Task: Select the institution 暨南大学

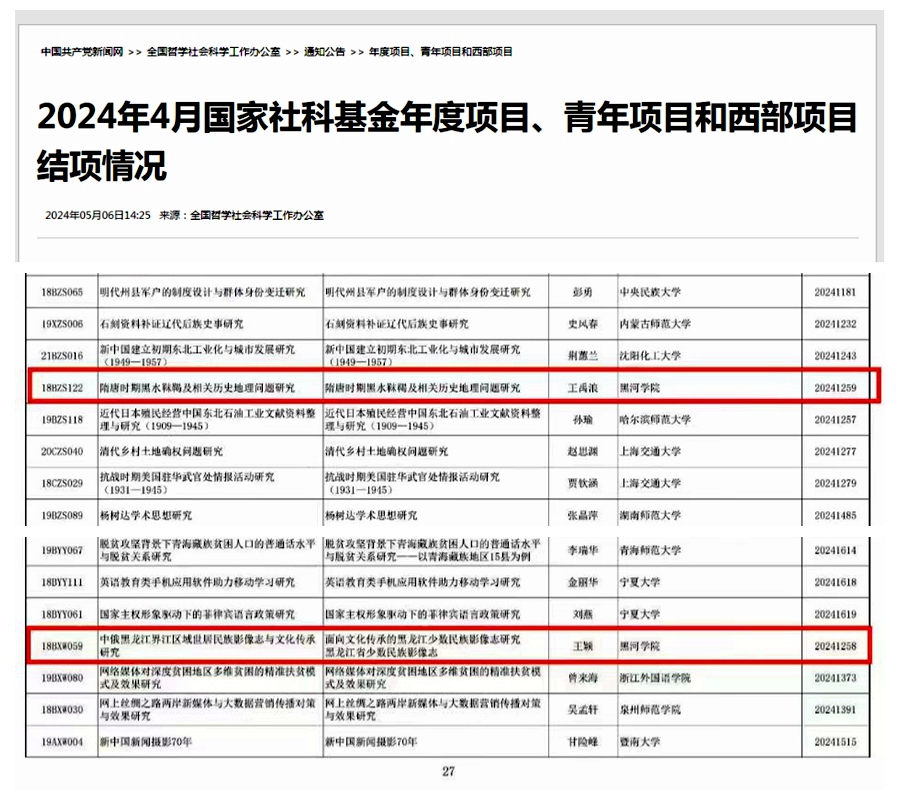Action: coord(639,742)
